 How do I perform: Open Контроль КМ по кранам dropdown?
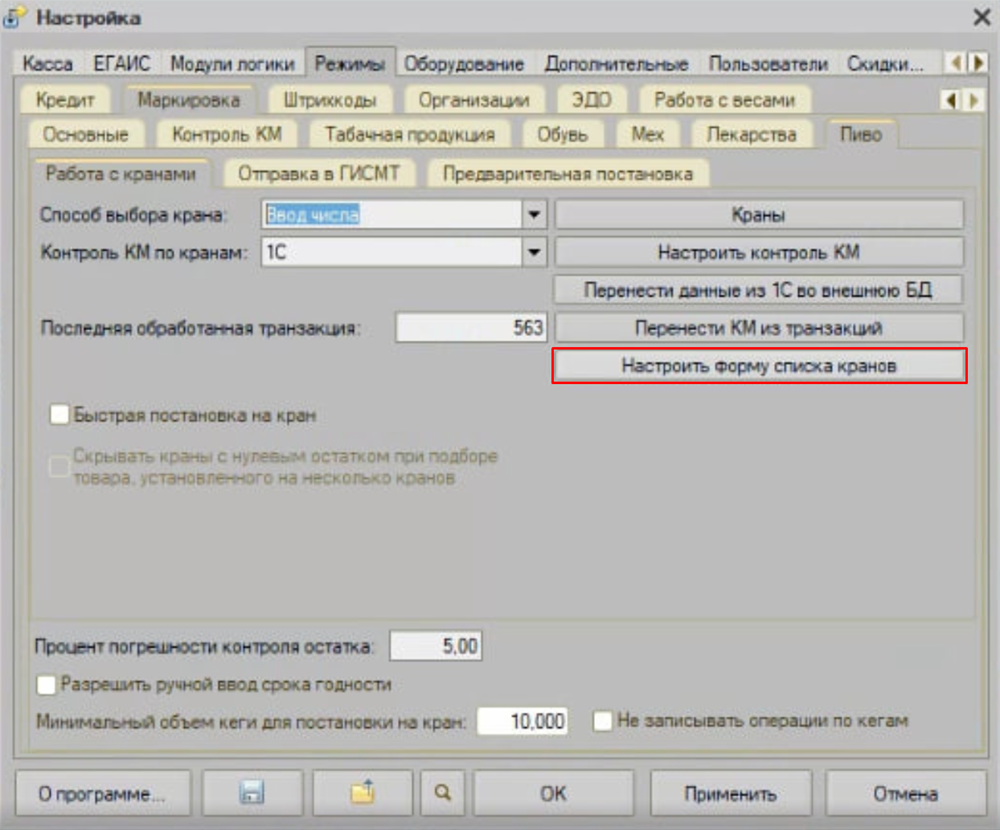[535, 253]
